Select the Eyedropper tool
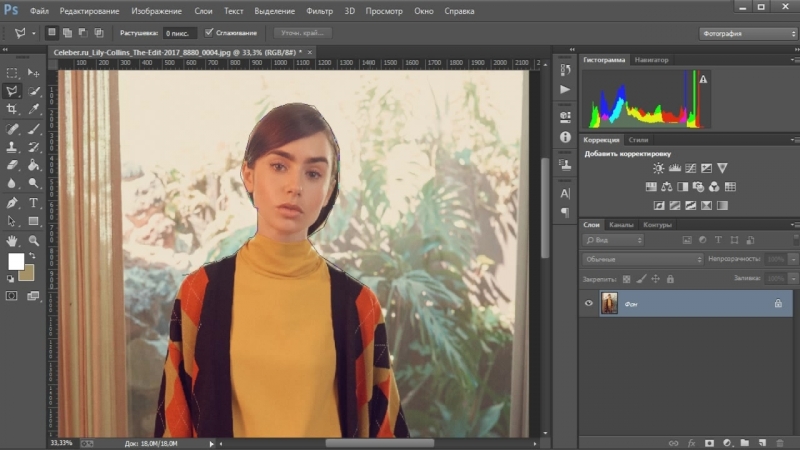Image resolution: width=800 pixels, height=450 pixels. click(x=34, y=109)
